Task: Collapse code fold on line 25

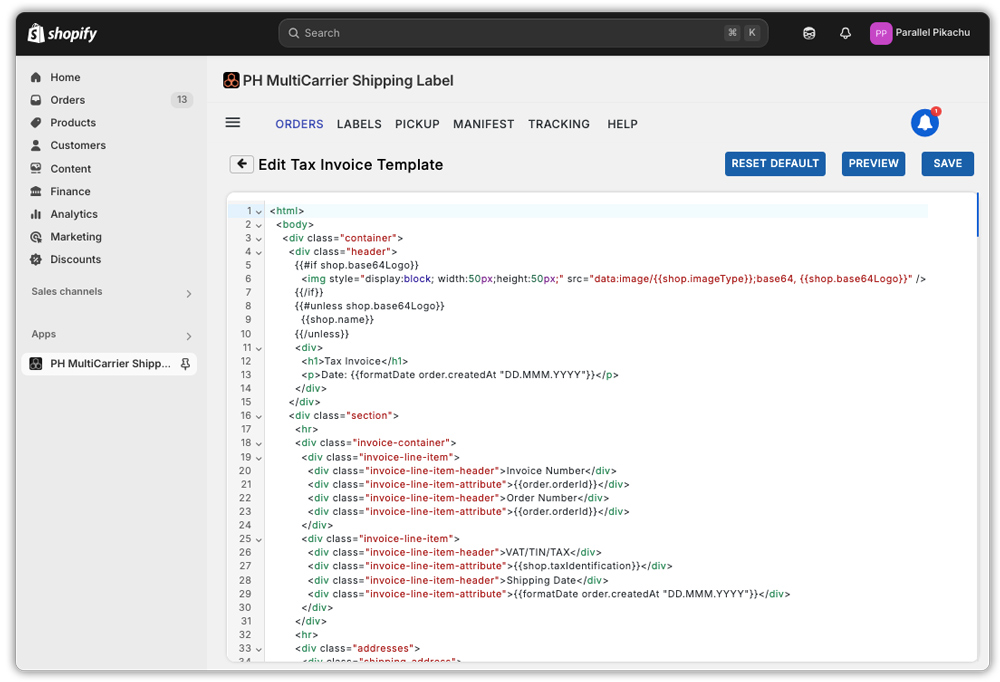Action: (259, 540)
